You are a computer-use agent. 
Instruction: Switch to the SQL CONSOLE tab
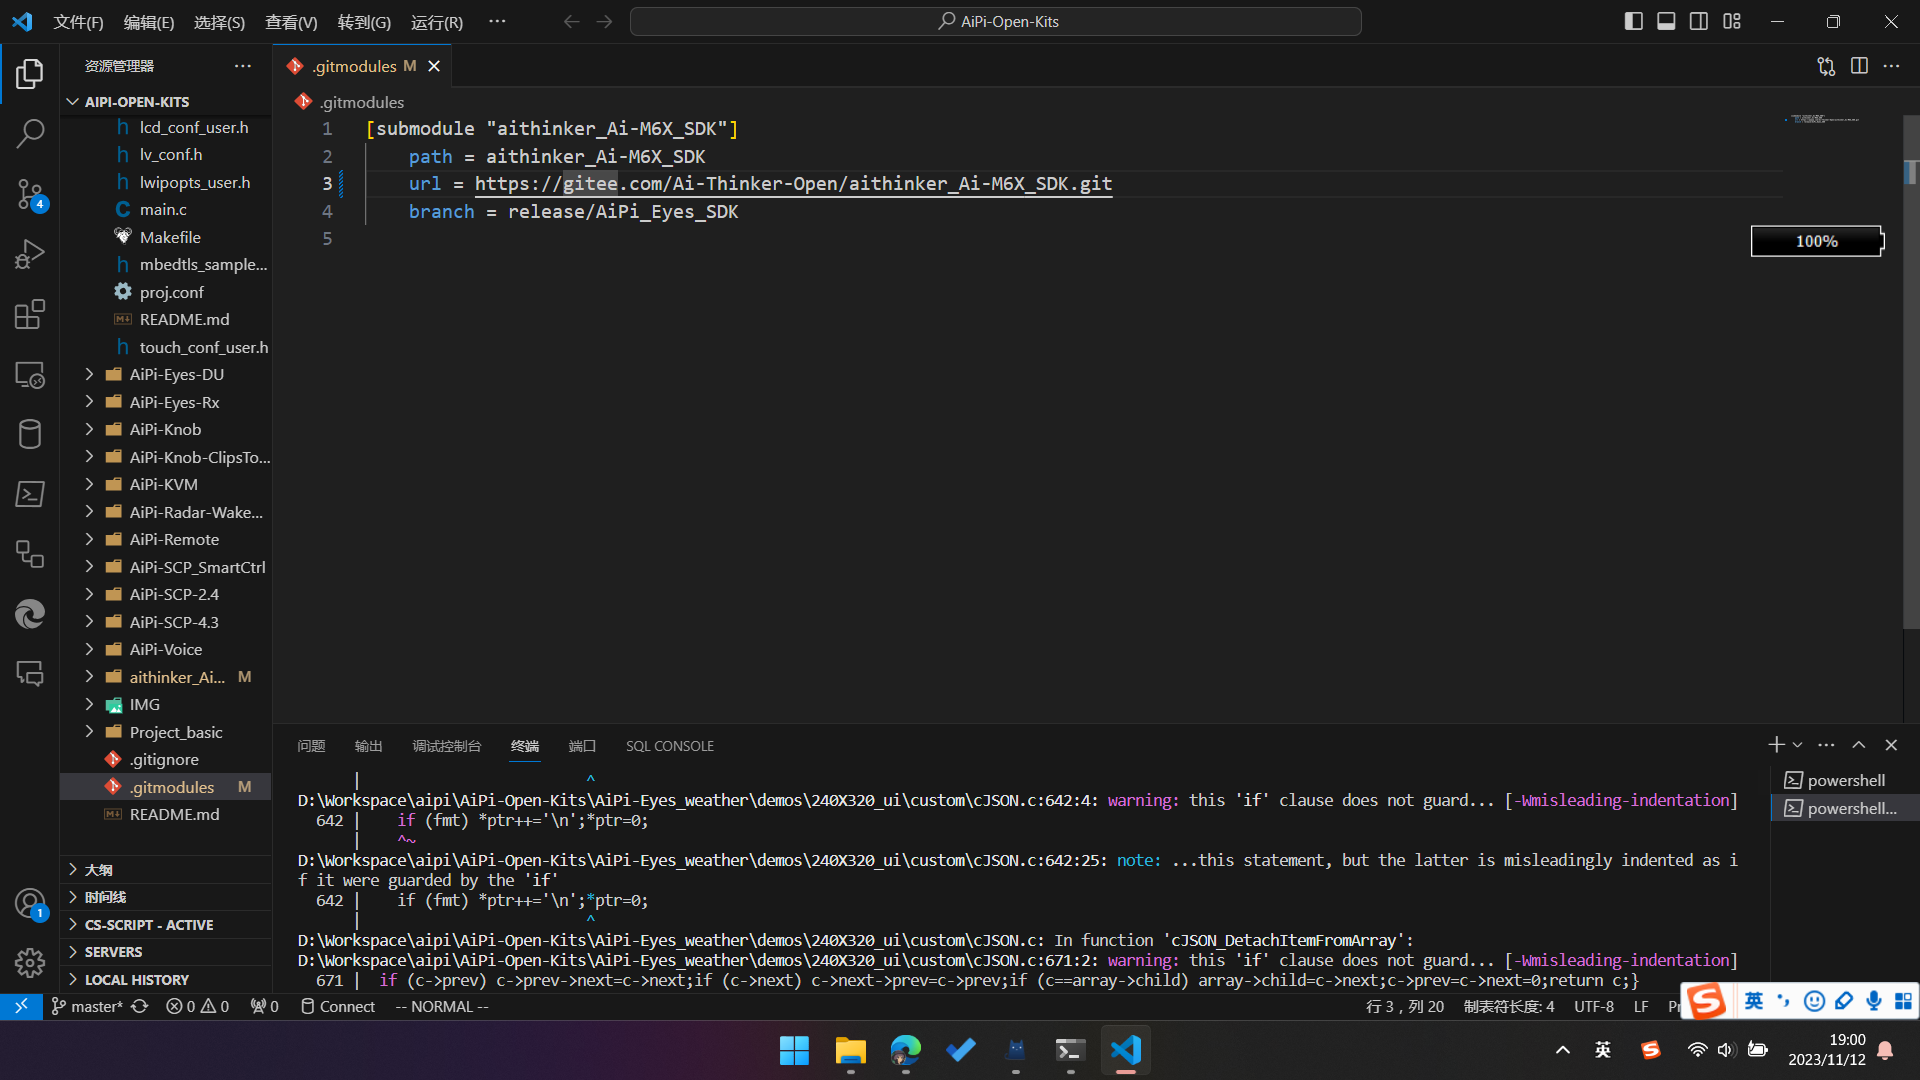670,746
